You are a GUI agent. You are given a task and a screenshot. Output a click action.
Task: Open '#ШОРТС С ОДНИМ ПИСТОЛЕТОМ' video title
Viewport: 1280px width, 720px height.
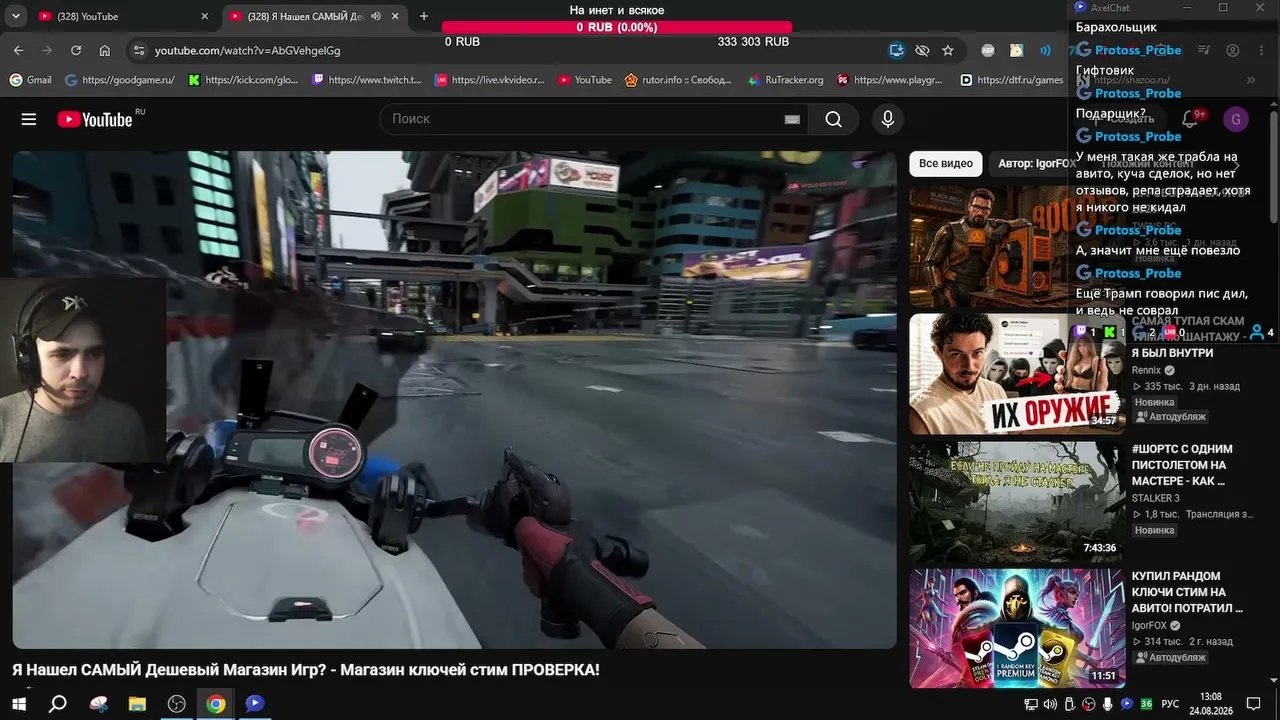[1182, 465]
